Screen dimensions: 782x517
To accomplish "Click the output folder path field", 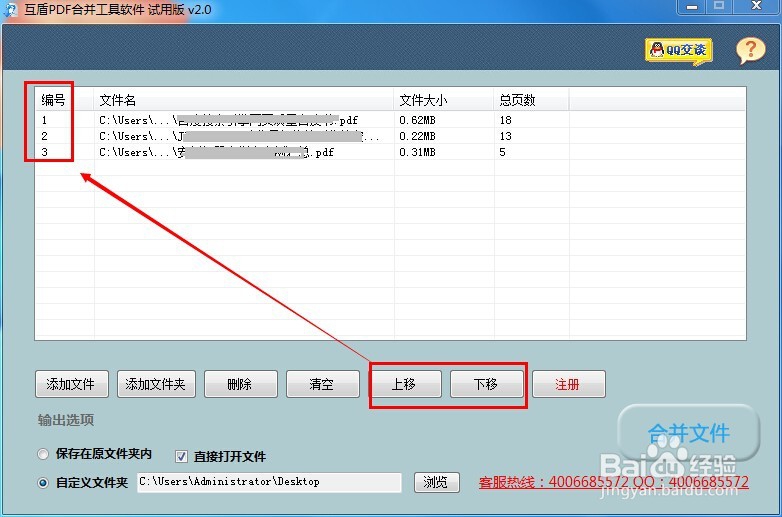I will pos(269,482).
